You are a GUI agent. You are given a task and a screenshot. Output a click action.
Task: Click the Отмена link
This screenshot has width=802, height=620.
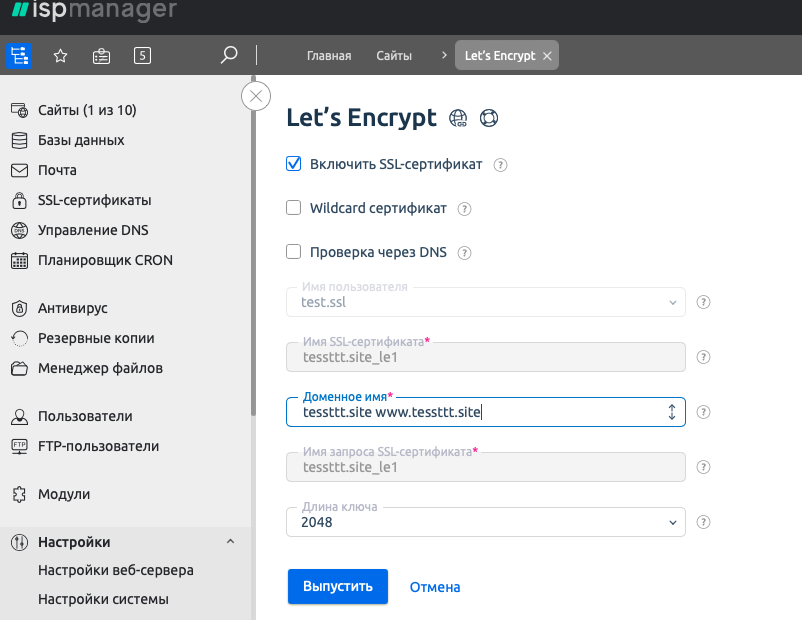click(x=435, y=587)
